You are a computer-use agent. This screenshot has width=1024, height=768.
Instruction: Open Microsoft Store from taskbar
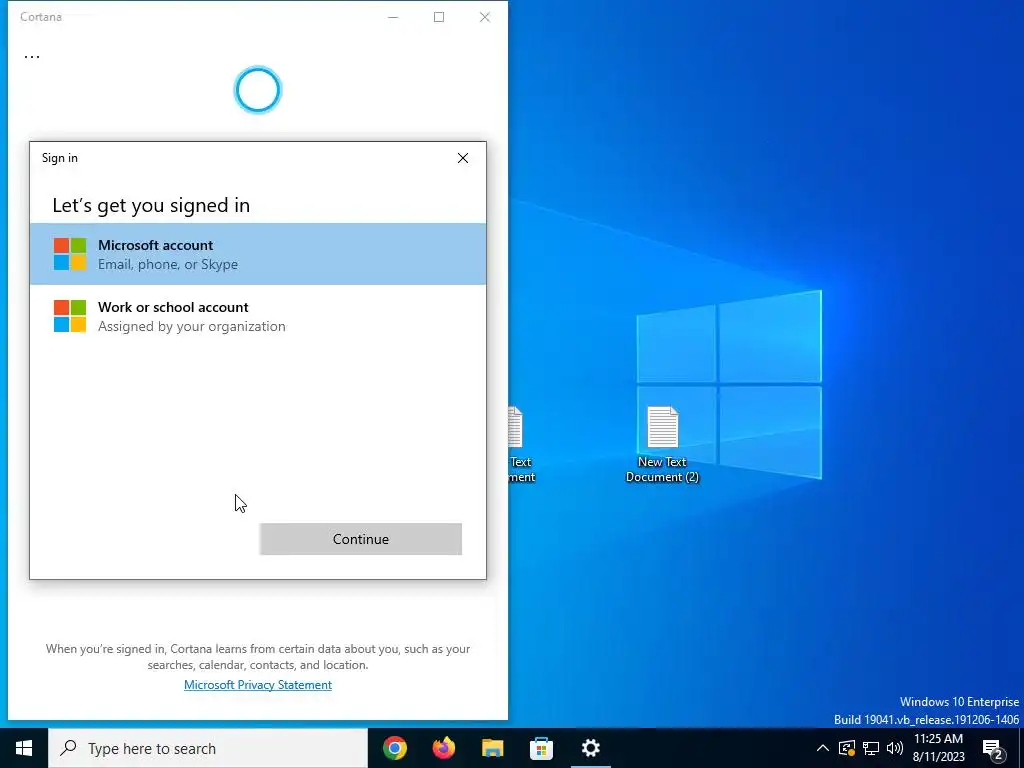pos(541,748)
